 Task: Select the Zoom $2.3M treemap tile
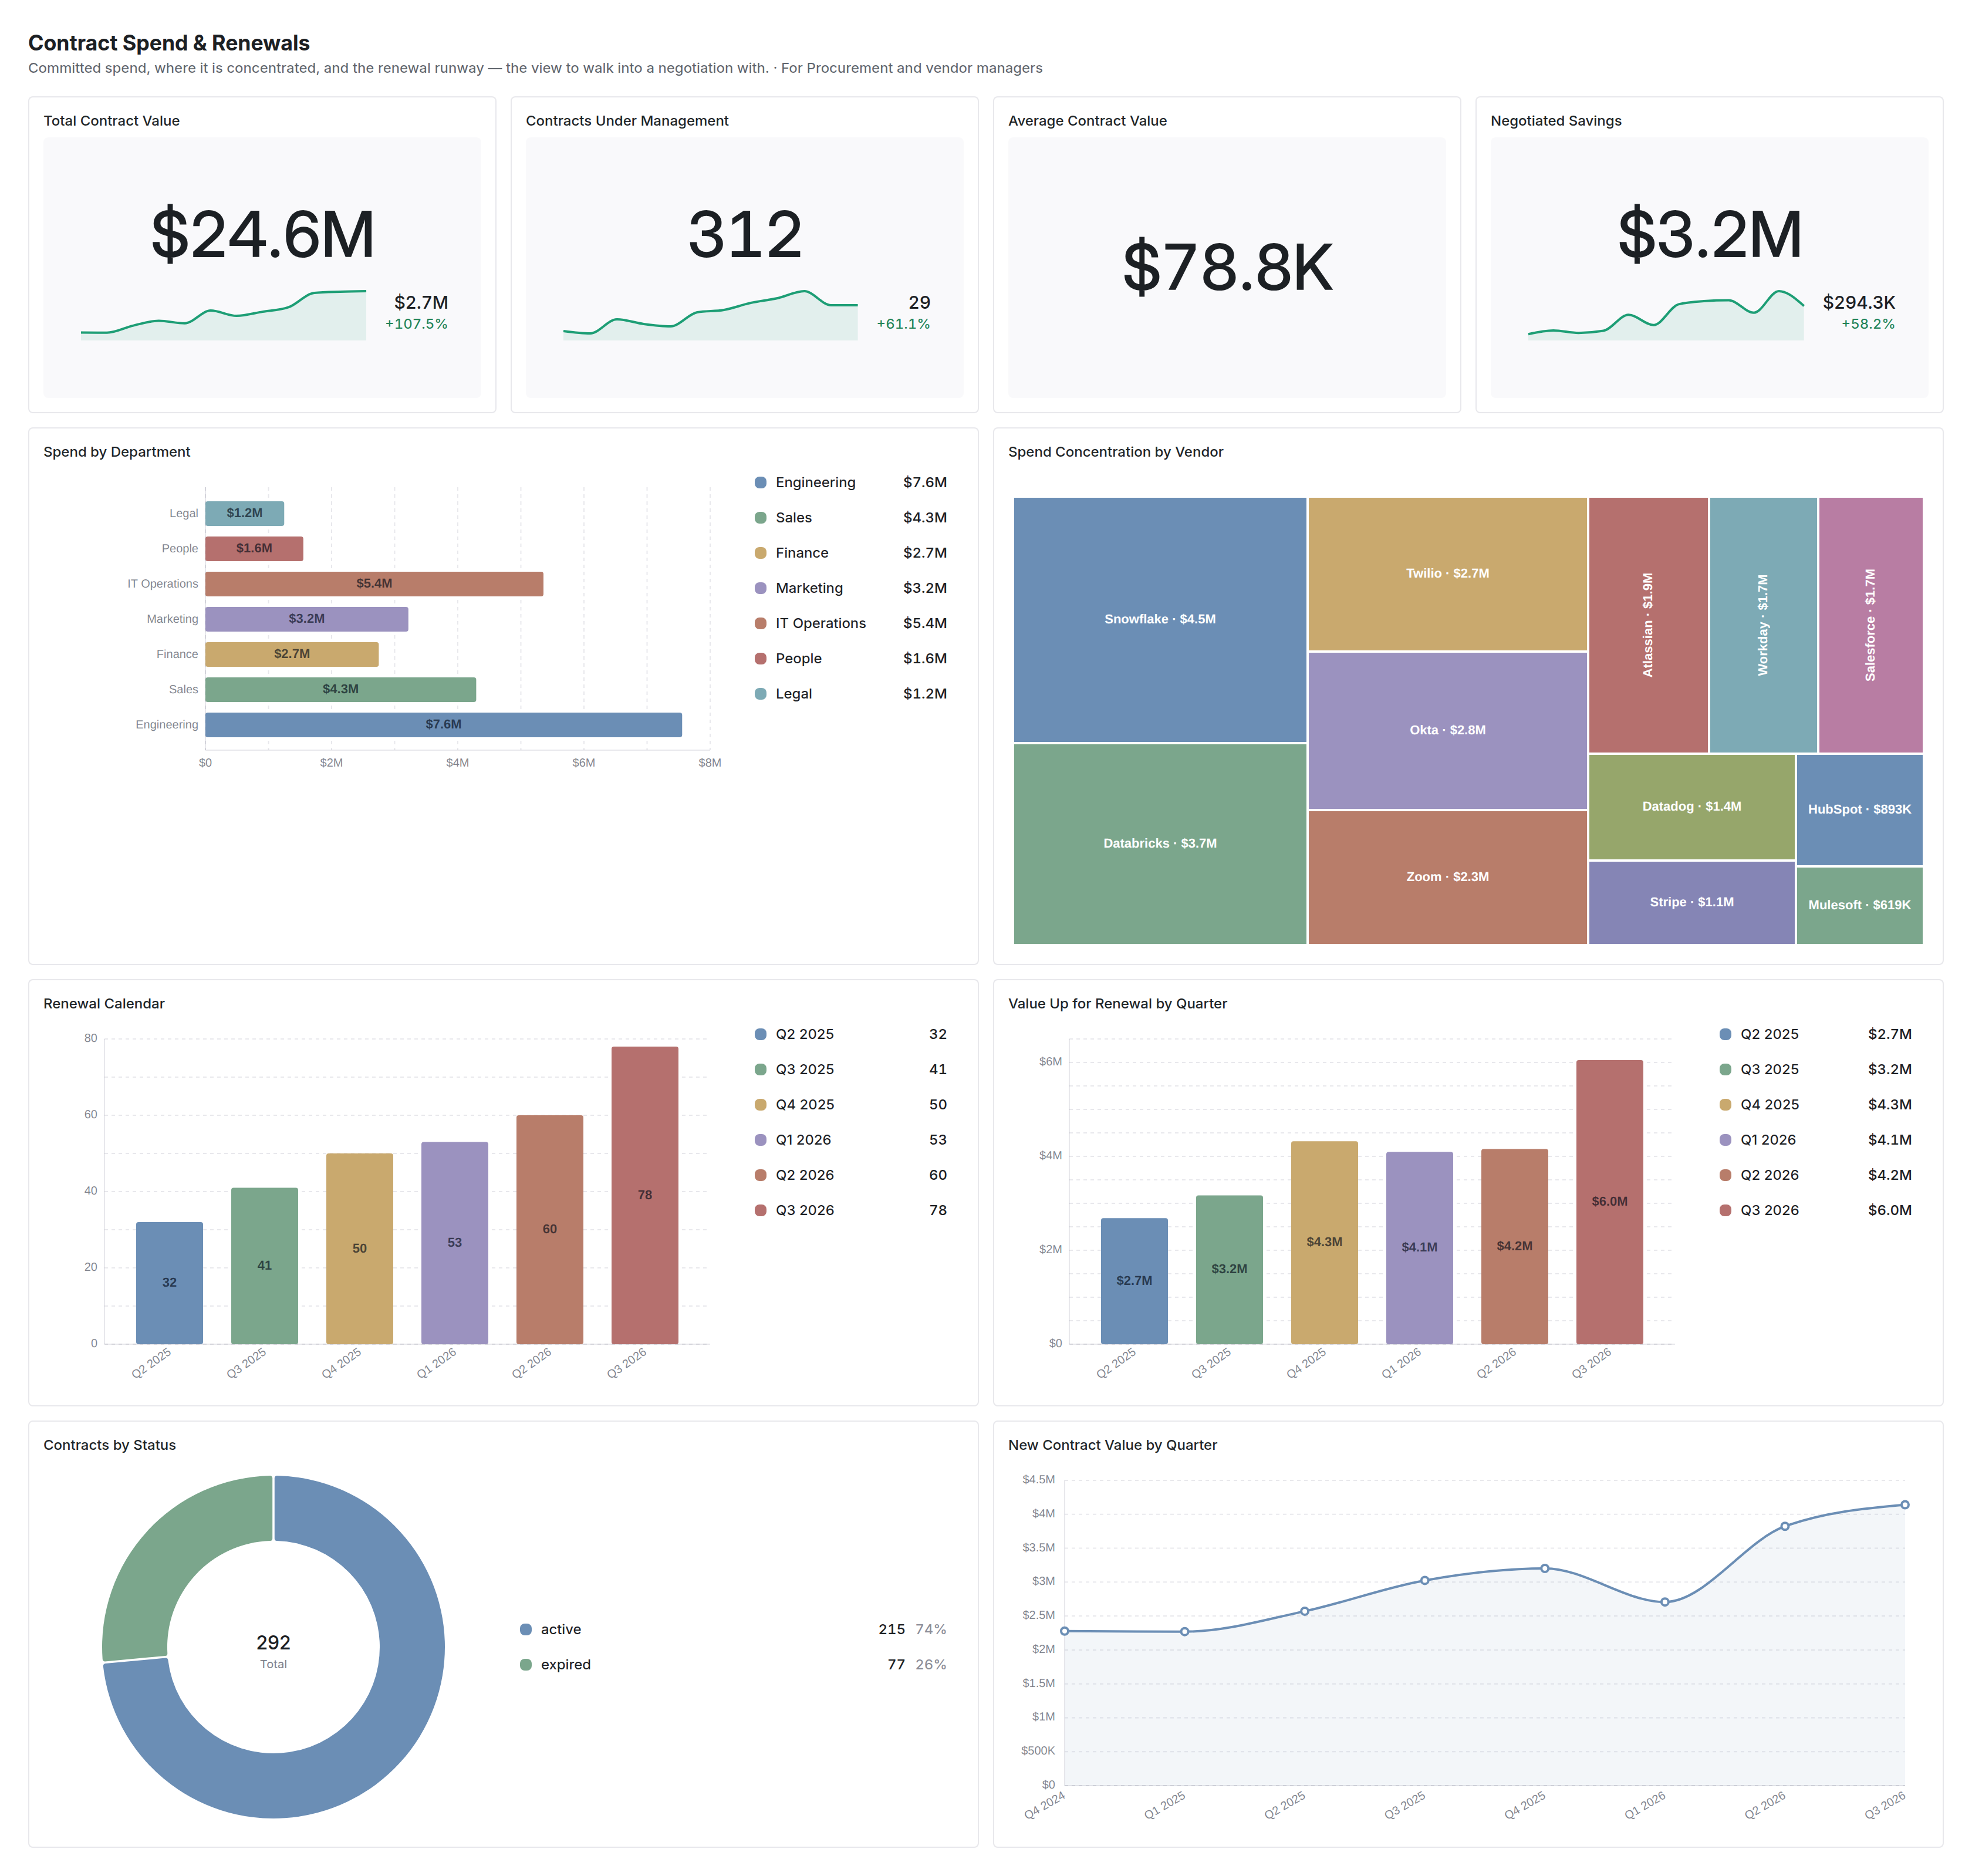pos(1447,877)
